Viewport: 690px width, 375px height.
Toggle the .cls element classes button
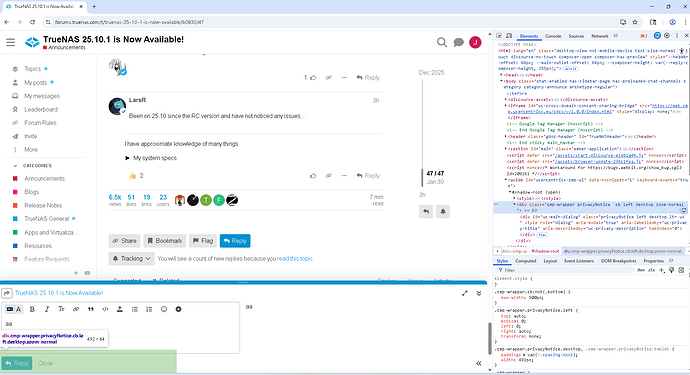651,270
